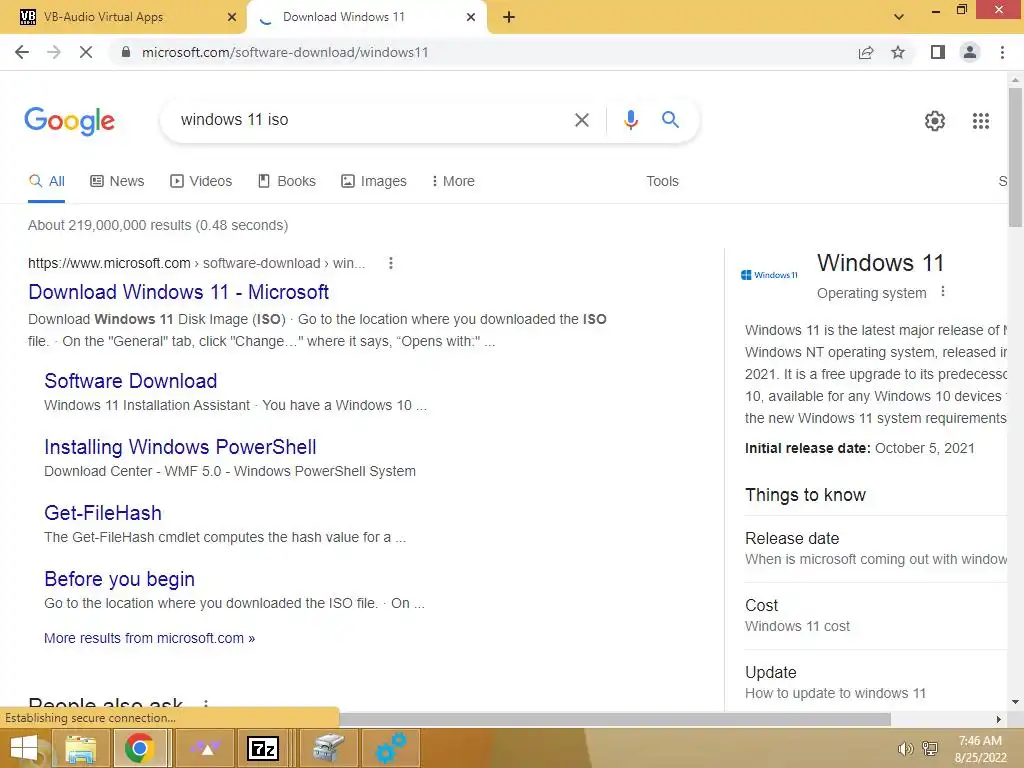1024x768 pixels.
Task: Open the blue gears taskbar app
Action: coord(390,748)
